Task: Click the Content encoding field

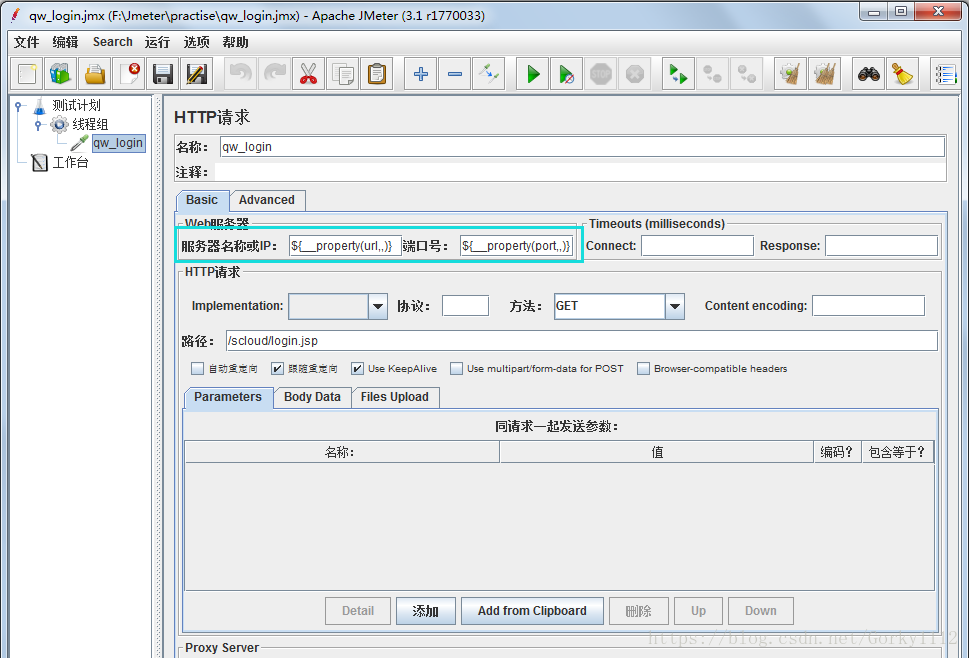Action: point(868,306)
